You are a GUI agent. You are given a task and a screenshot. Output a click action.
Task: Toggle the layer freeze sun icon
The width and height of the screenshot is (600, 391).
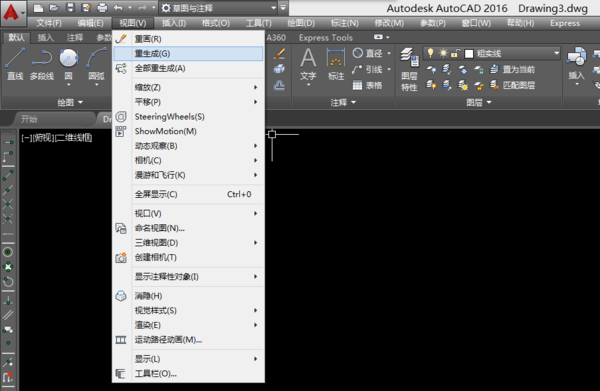[443, 53]
